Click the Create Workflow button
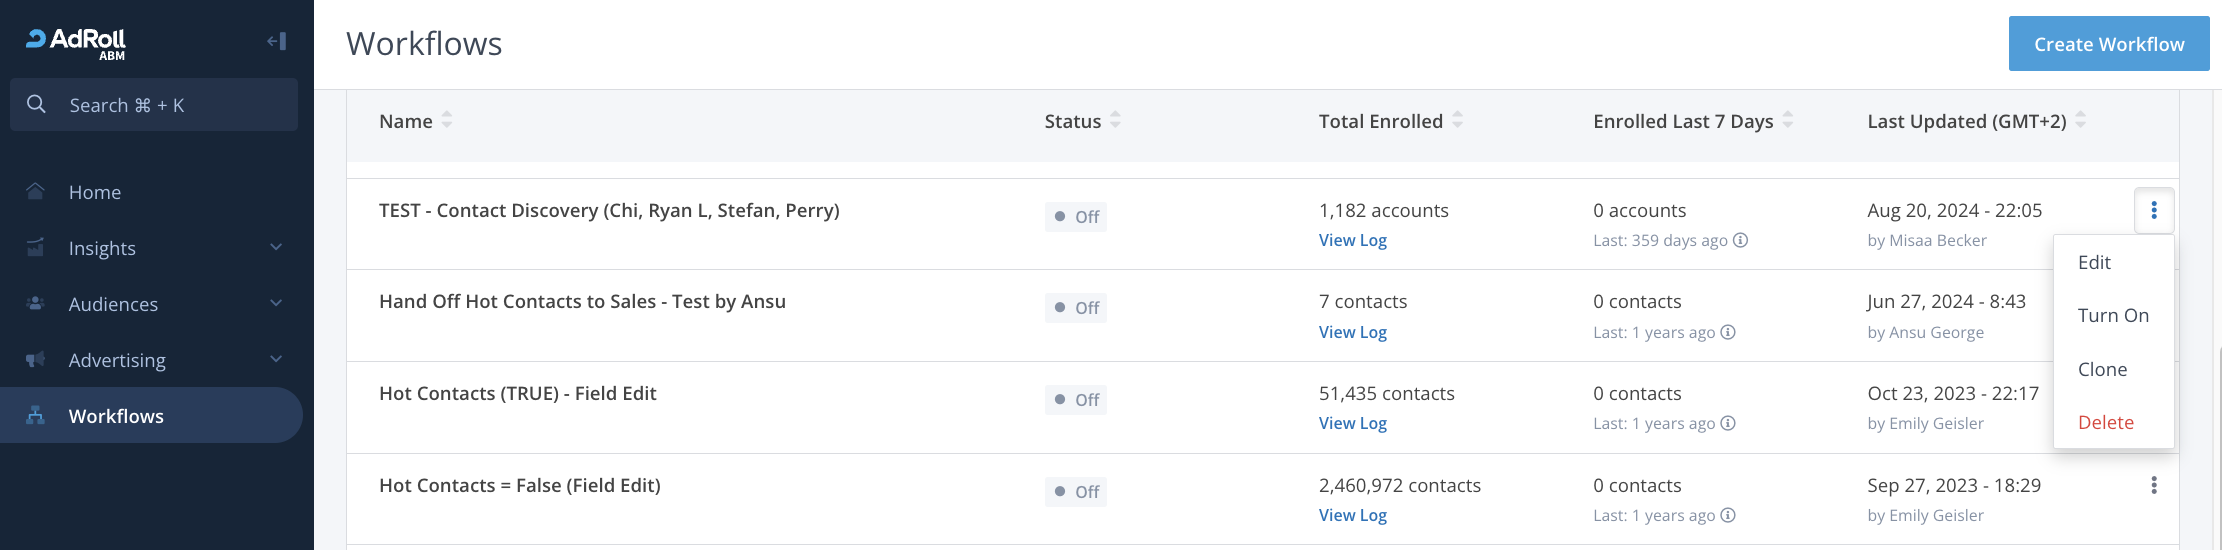2222x550 pixels. point(2108,44)
